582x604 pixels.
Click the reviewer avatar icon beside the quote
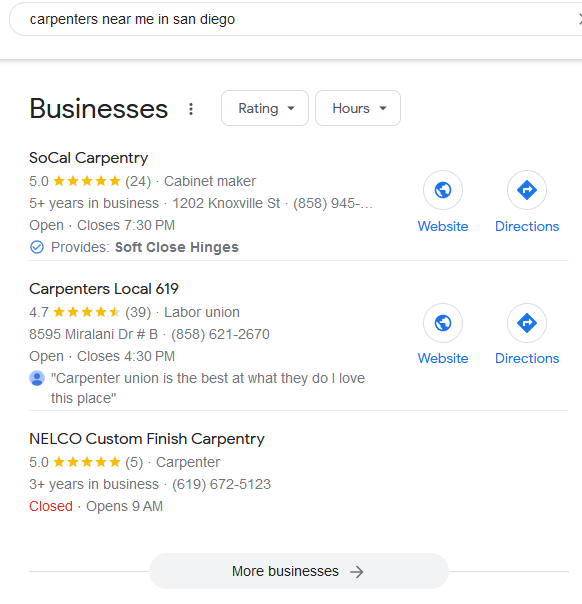37,378
